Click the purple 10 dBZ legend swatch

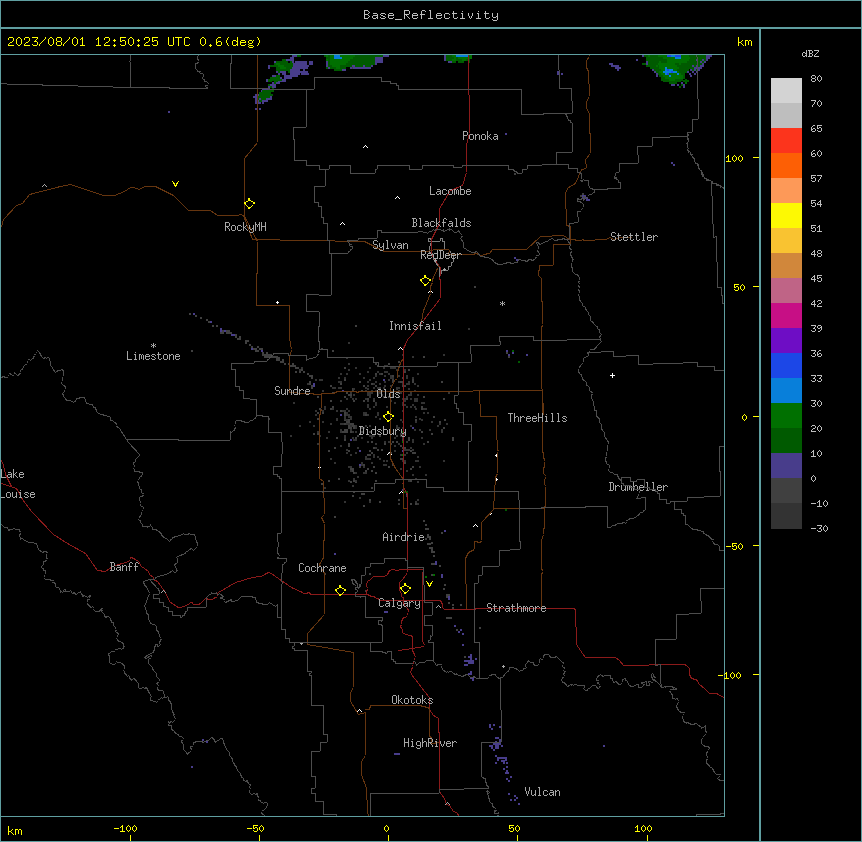coord(786,466)
